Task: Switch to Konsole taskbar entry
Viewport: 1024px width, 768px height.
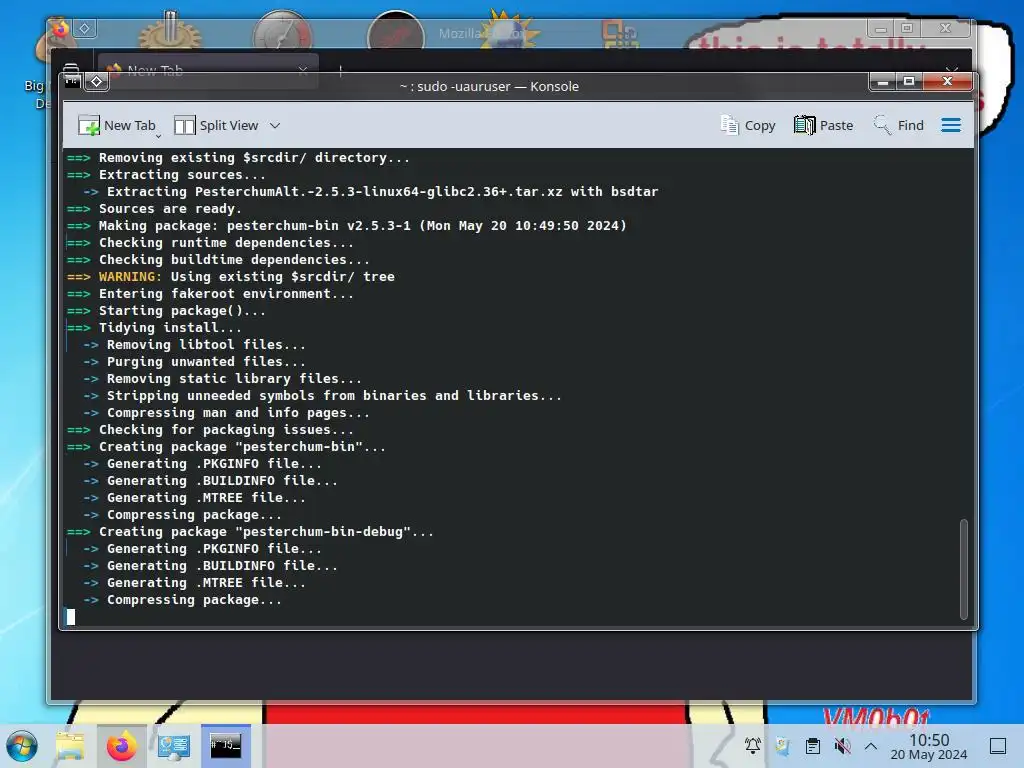Action: tap(225, 746)
